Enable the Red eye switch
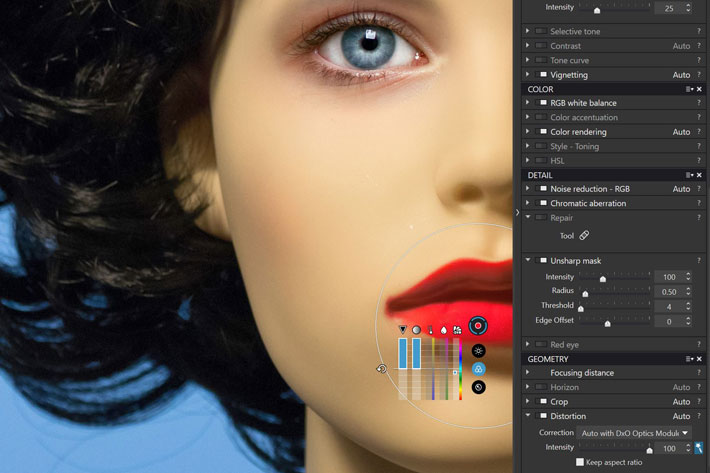710x473 pixels. pos(541,344)
